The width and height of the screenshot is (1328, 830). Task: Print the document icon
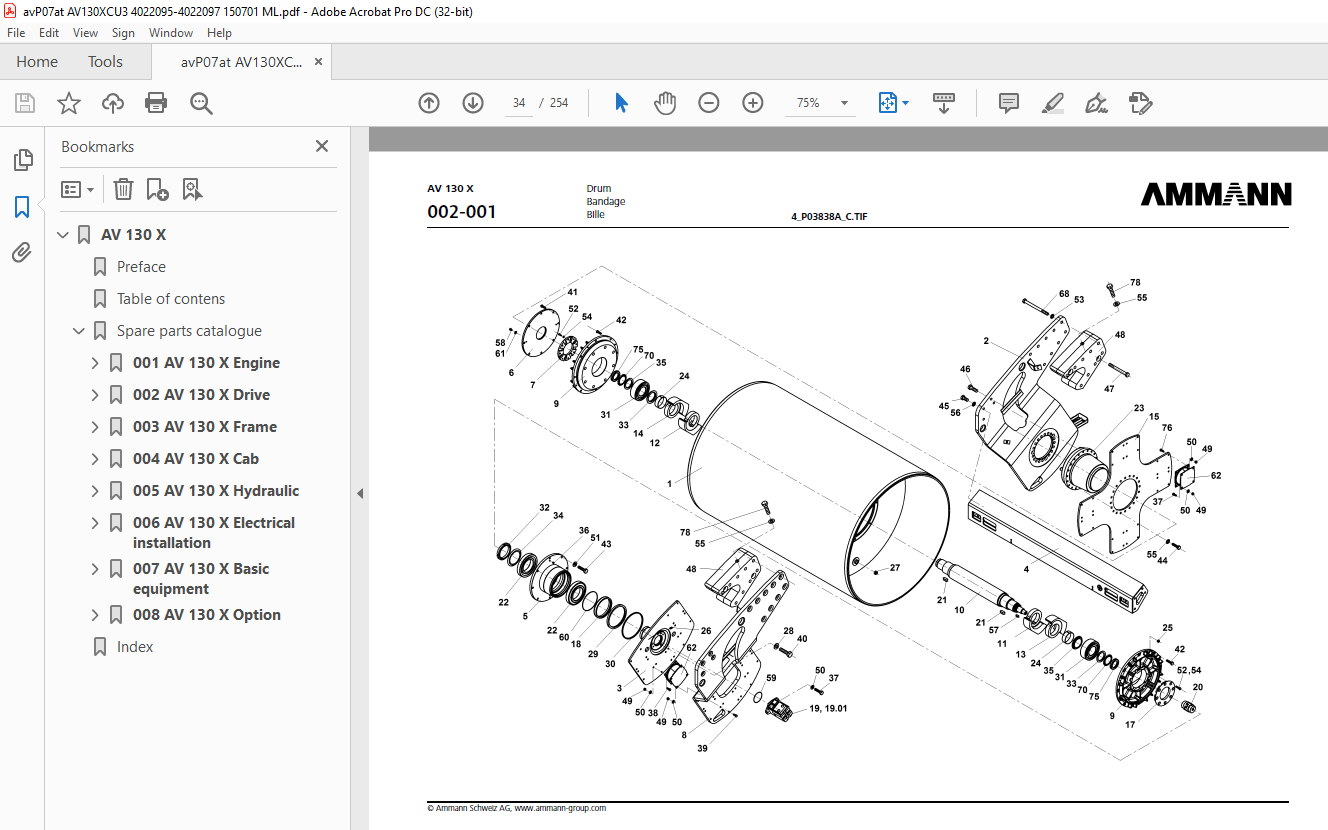[156, 103]
